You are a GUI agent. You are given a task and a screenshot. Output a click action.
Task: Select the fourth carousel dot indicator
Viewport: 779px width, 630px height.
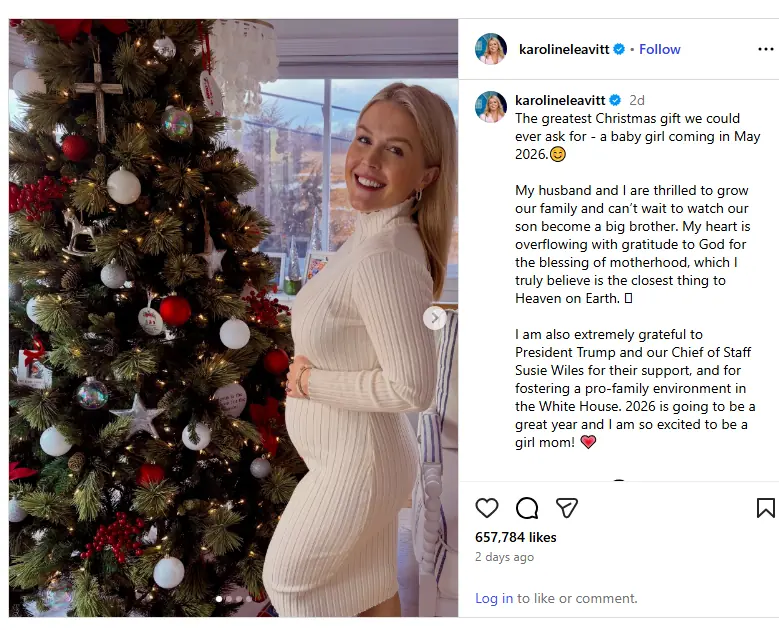pyautogui.click(x=247, y=600)
